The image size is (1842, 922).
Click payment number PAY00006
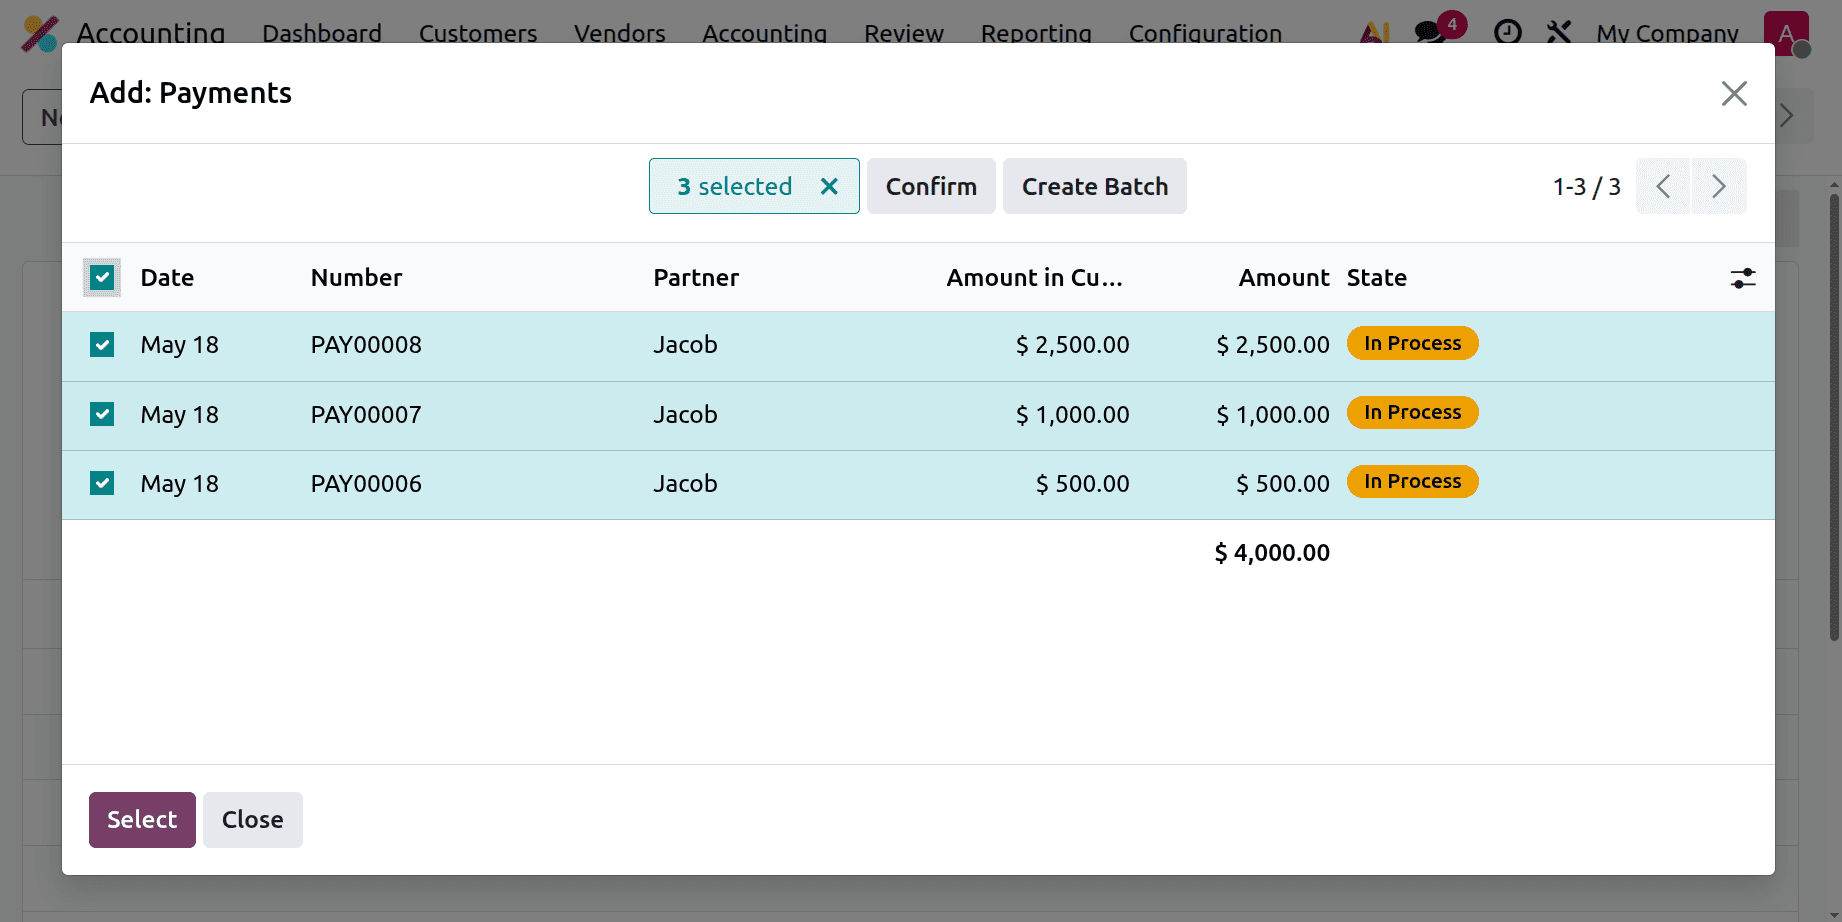tap(366, 483)
